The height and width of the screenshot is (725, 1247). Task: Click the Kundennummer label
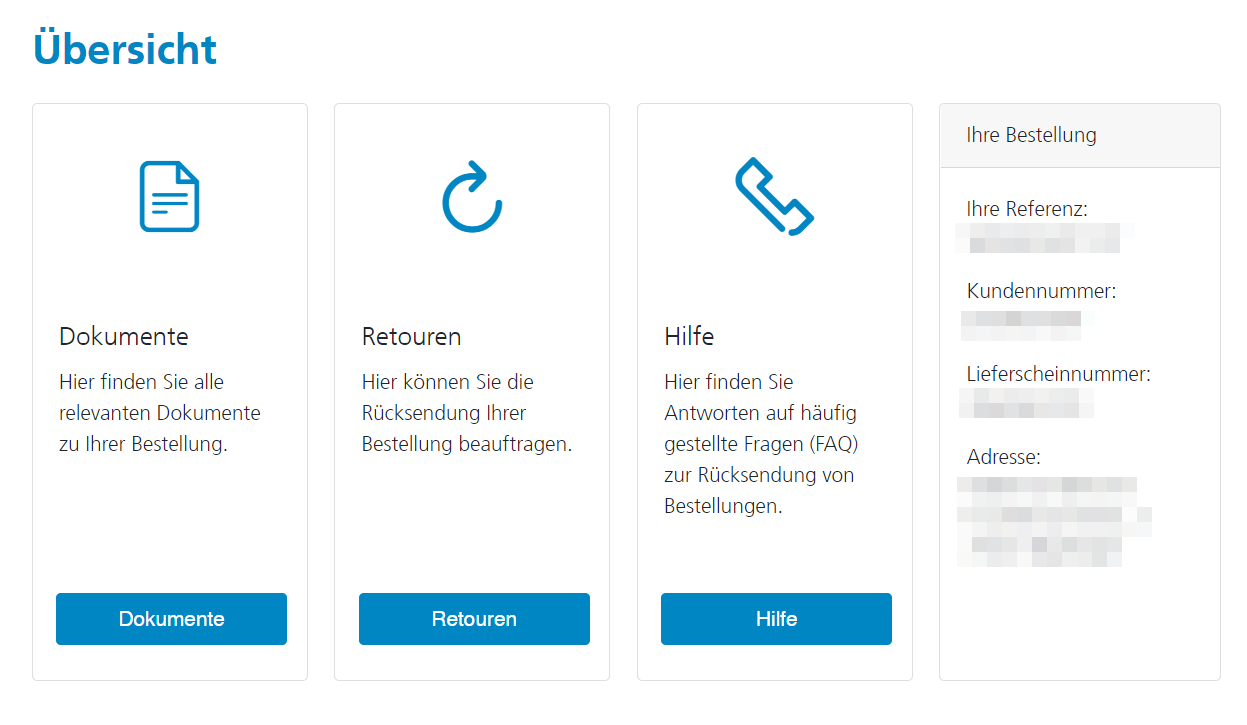pyautogui.click(x=1041, y=292)
